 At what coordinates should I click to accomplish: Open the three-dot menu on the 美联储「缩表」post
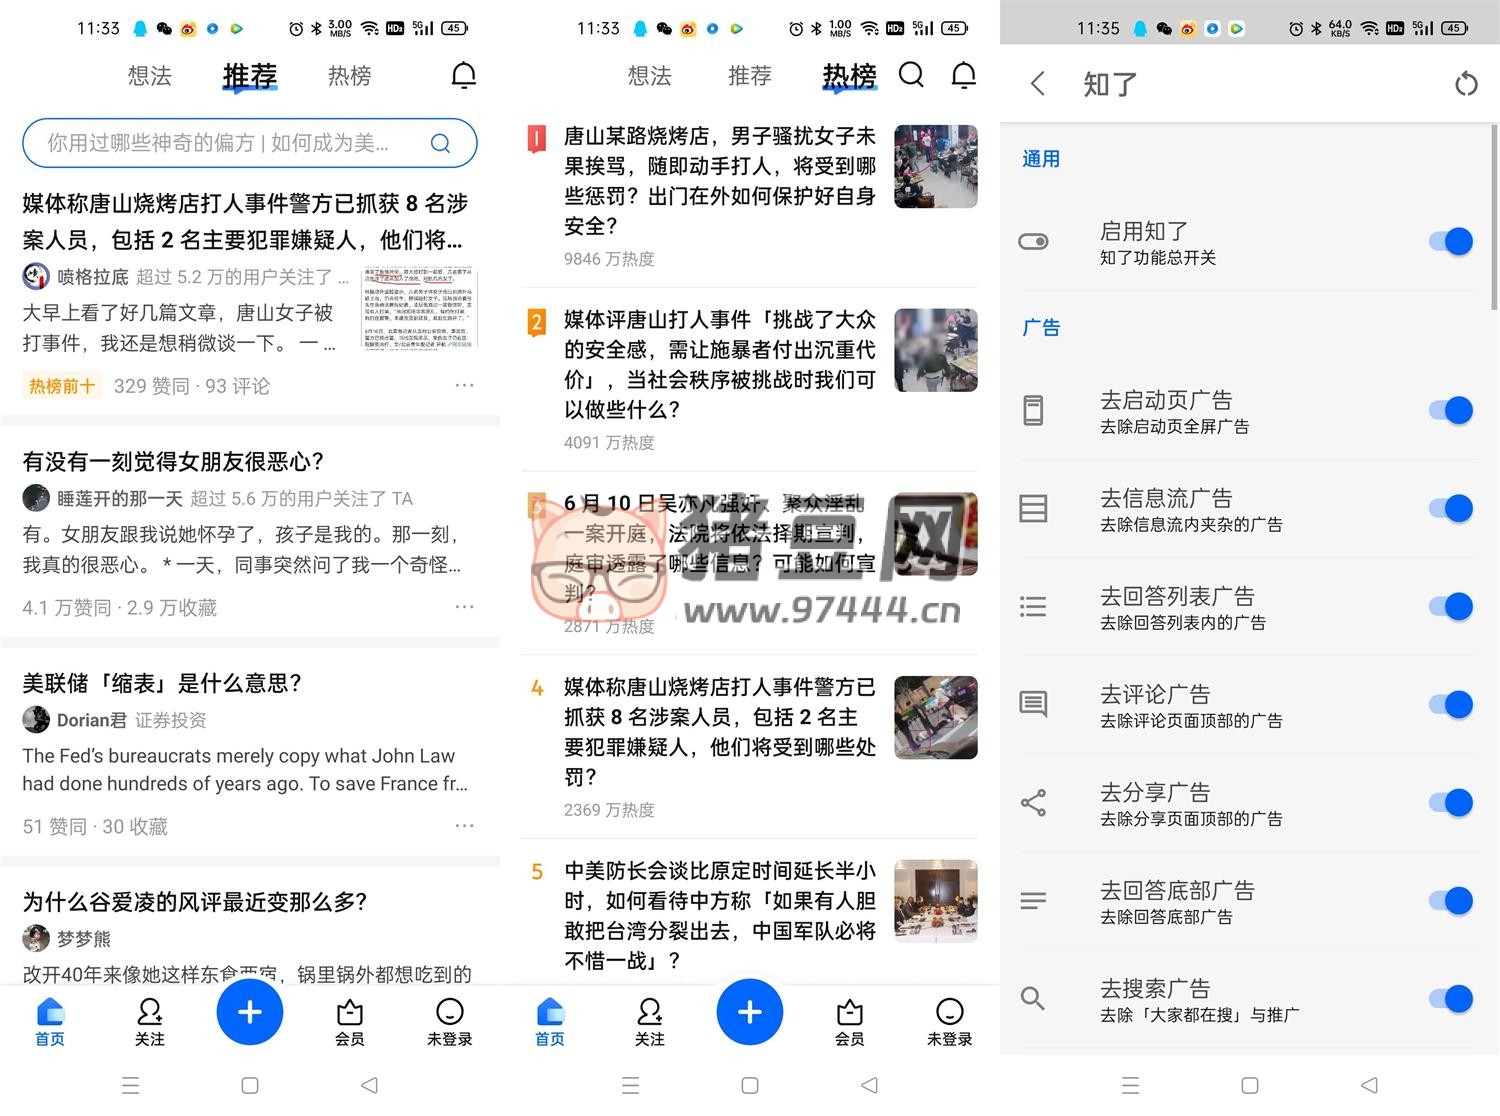pyautogui.click(x=464, y=826)
